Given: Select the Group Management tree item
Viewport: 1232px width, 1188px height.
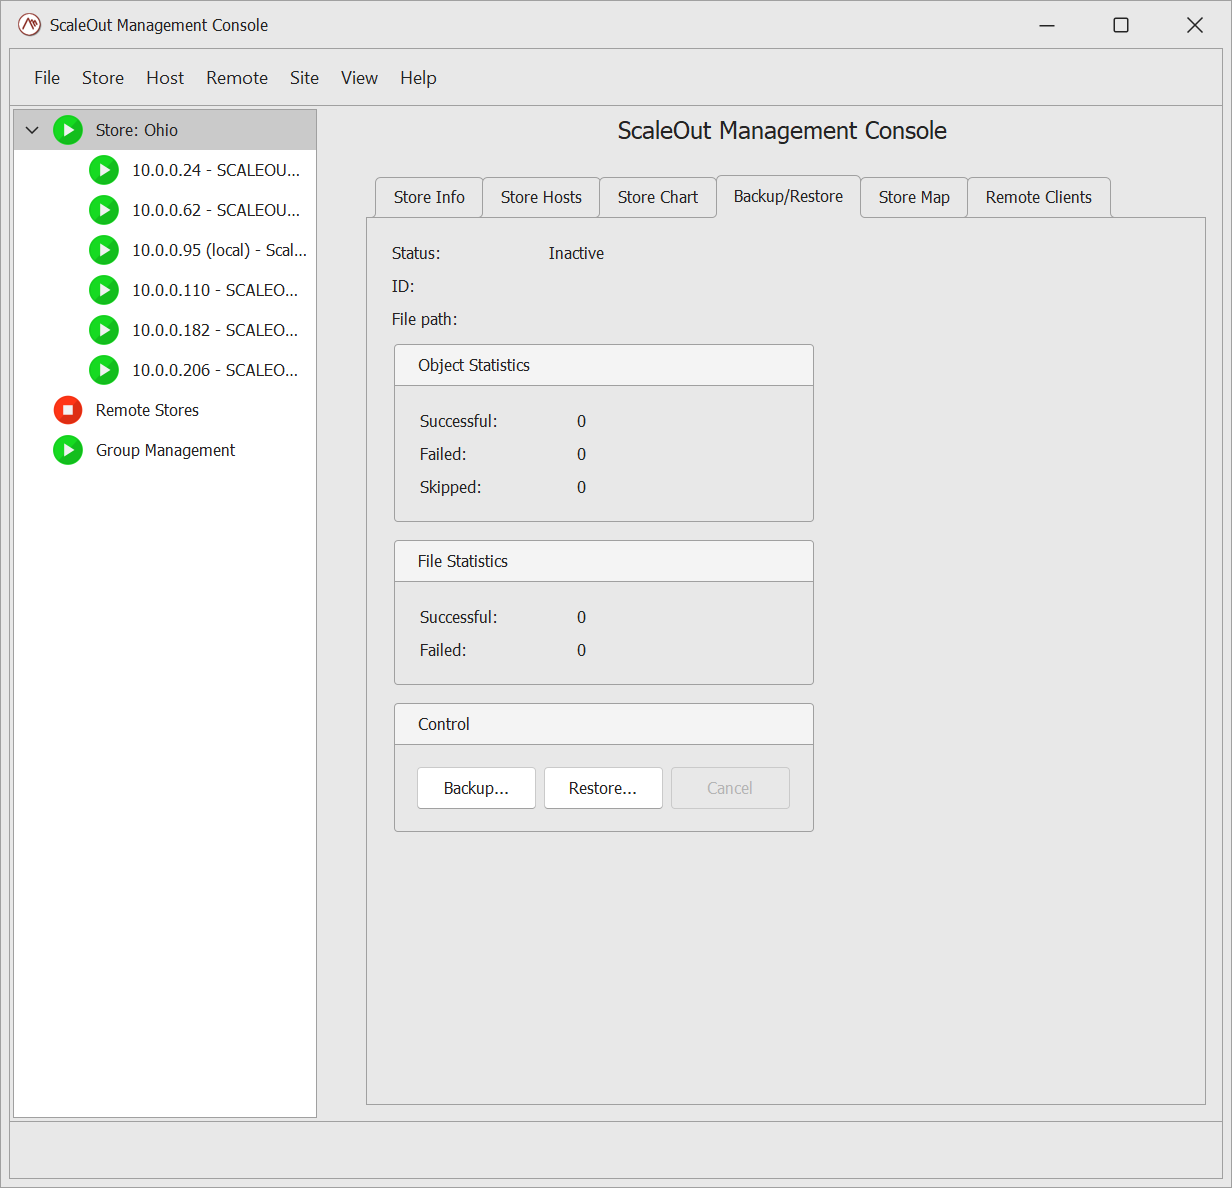Looking at the screenshot, I should point(165,450).
